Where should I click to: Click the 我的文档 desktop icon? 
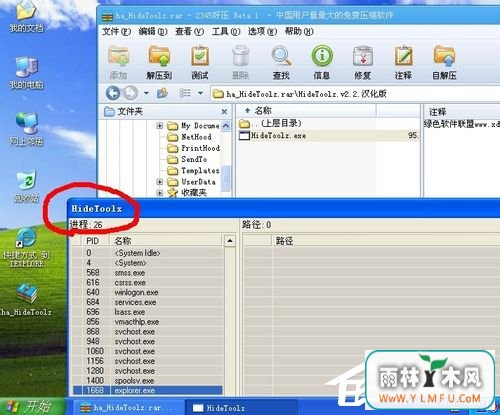pos(26,17)
